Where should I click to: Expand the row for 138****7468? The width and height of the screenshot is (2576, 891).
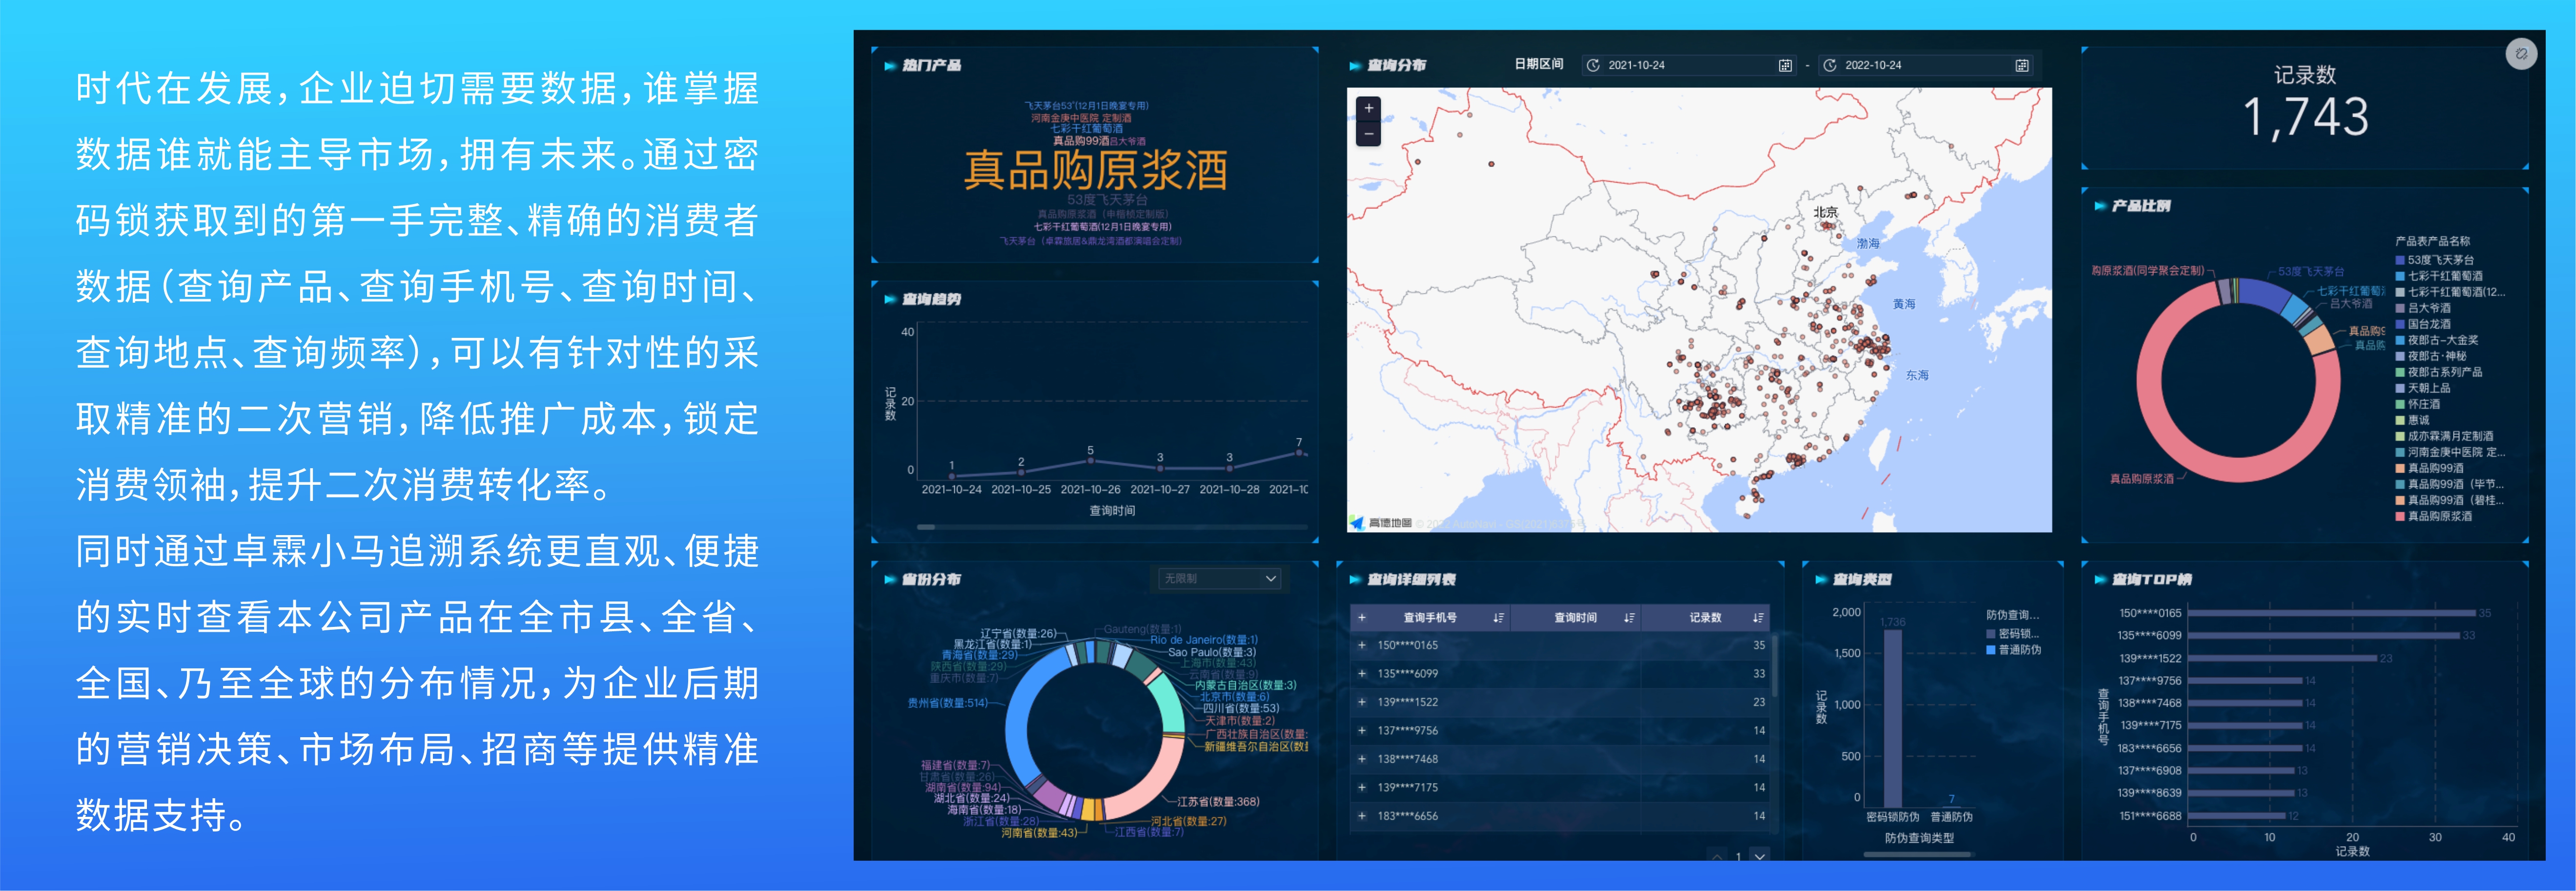[1361, 759]
